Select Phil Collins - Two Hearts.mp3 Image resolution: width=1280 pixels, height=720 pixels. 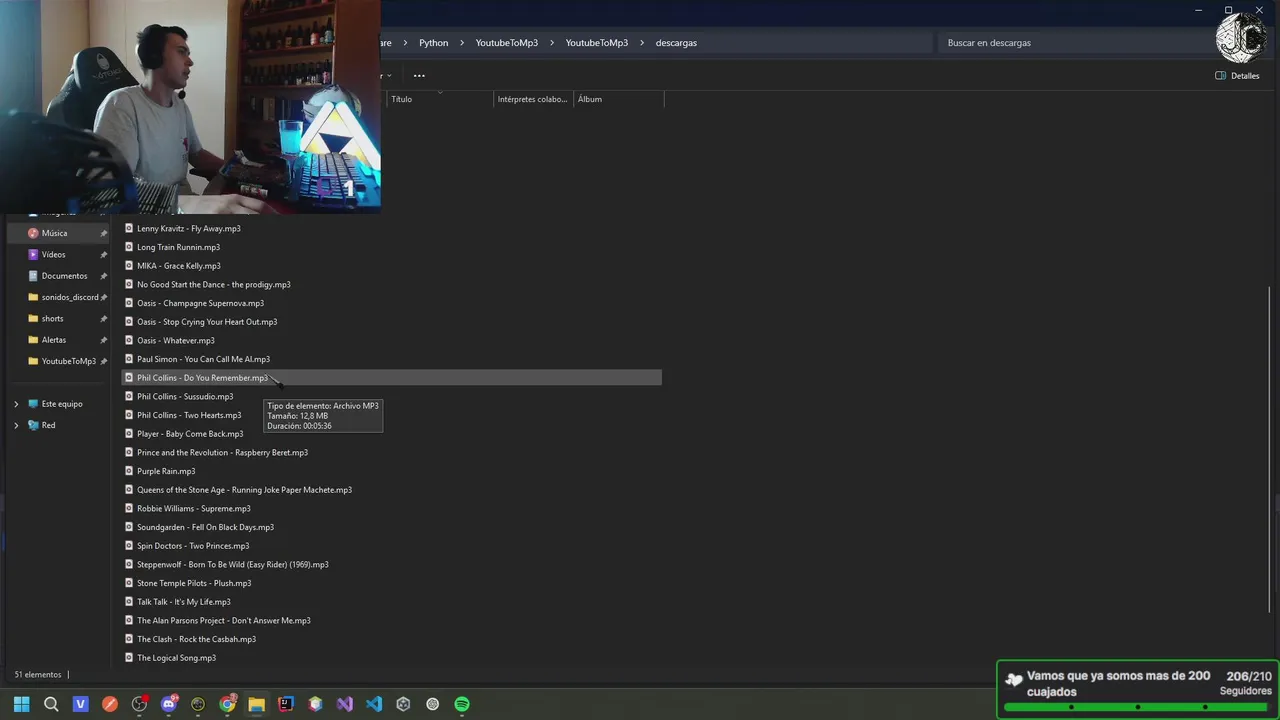coord(189,415)
